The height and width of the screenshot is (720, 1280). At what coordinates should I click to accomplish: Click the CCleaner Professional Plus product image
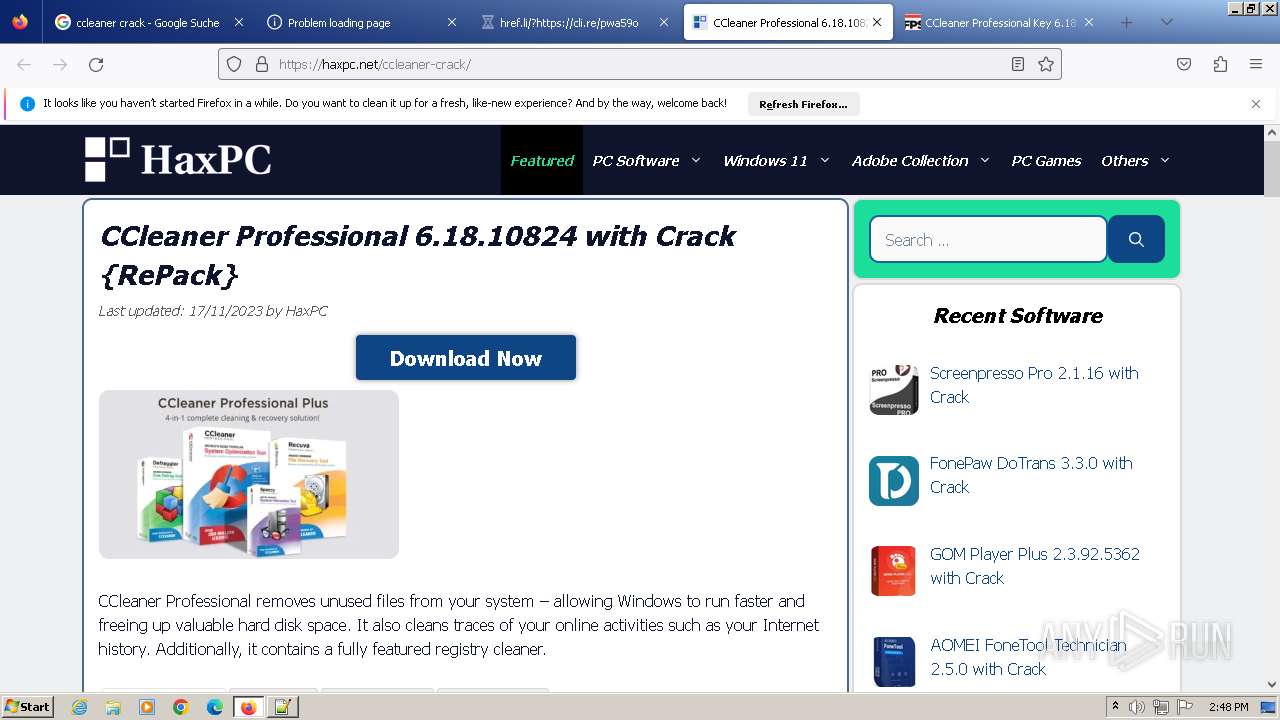click(x=249, y=474)
